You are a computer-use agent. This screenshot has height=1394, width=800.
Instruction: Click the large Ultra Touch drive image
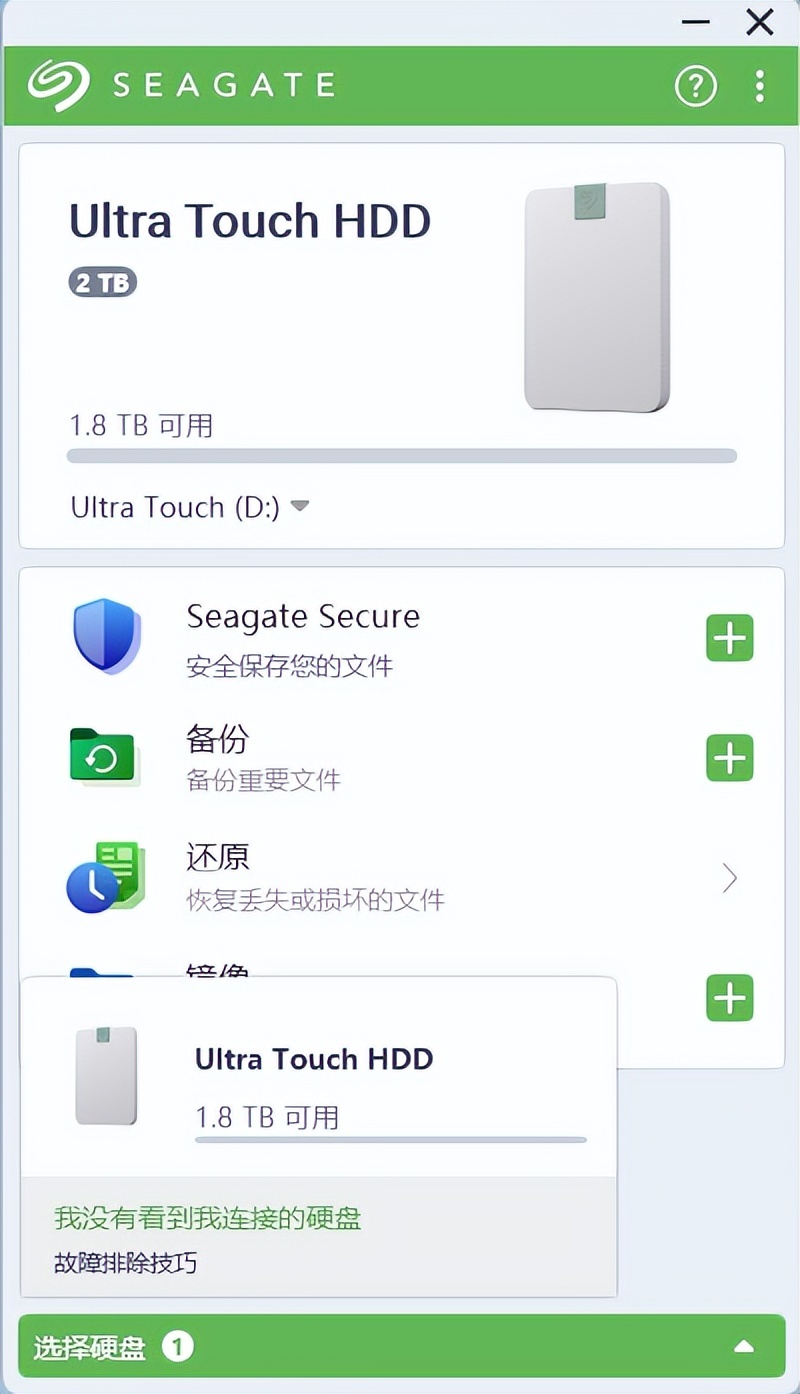click(597, 297)
